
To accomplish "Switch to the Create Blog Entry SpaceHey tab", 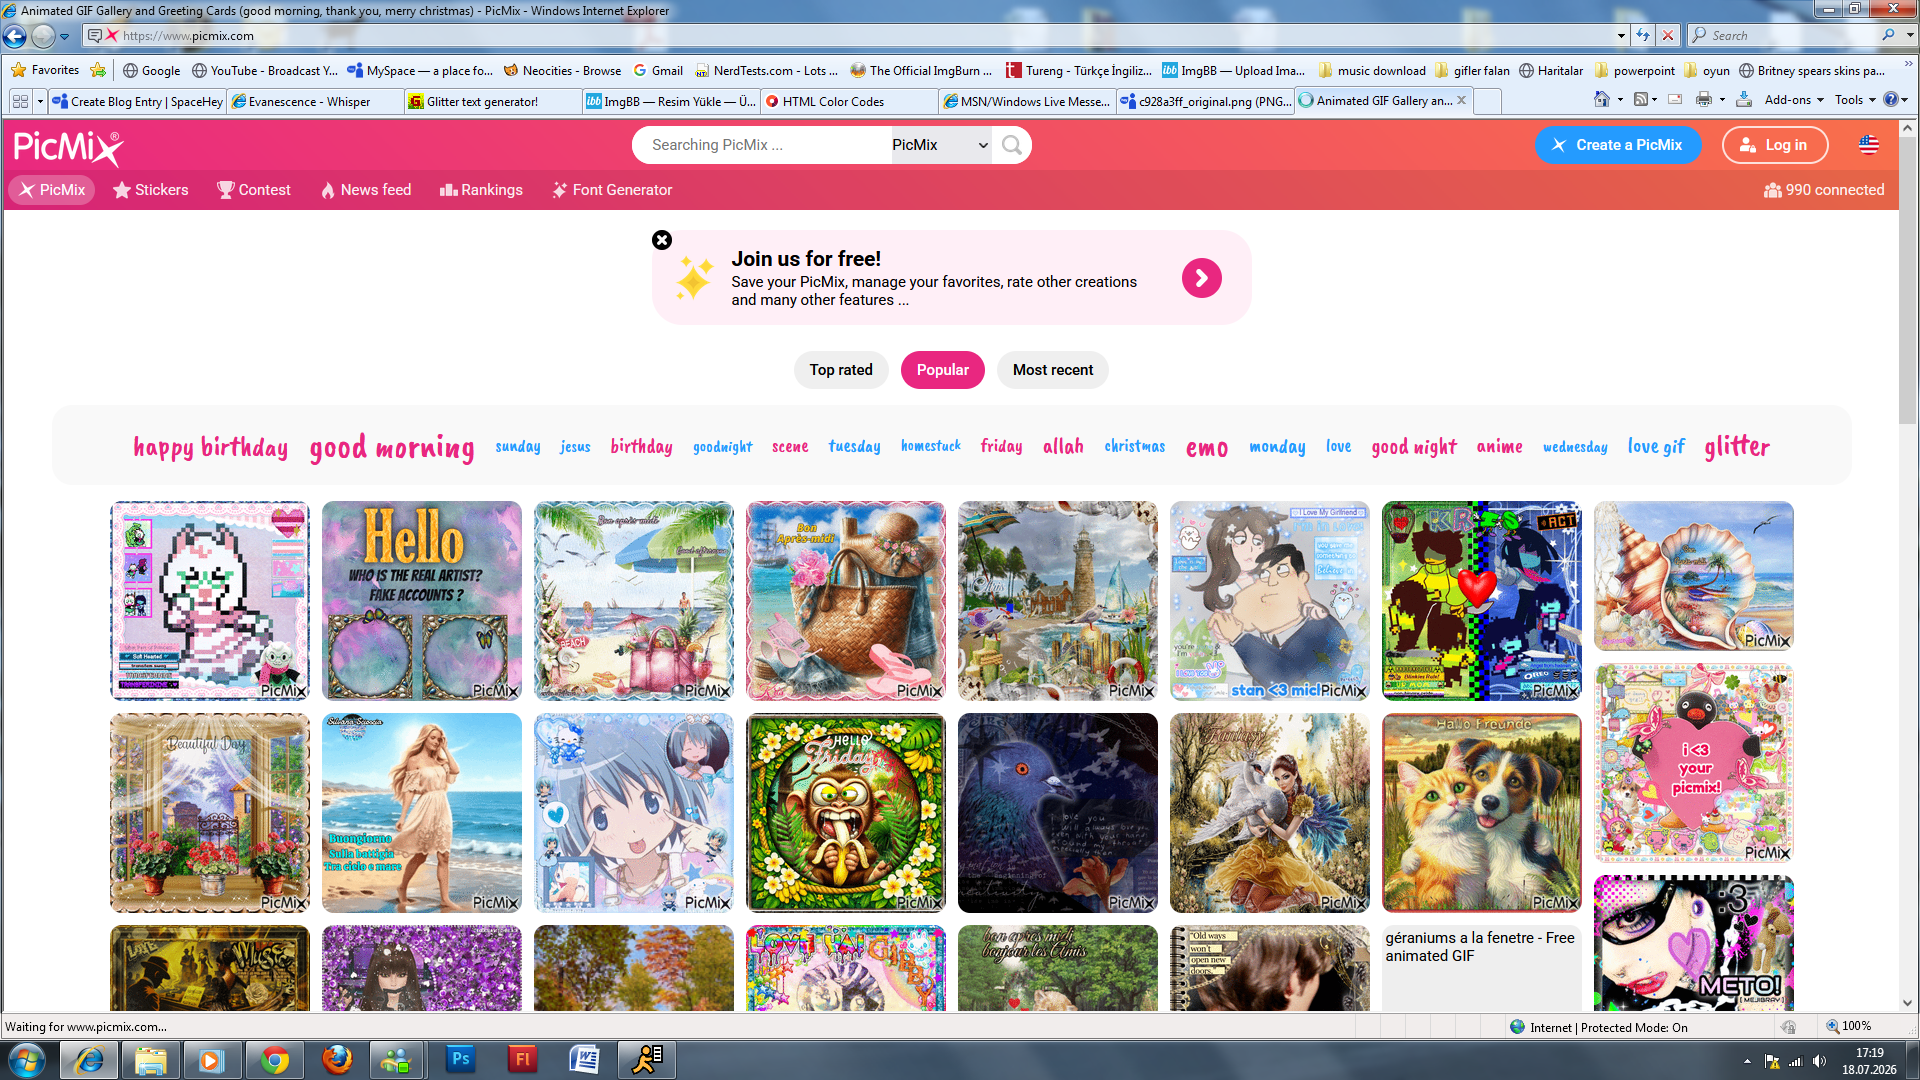I will (x=138, y=101).
